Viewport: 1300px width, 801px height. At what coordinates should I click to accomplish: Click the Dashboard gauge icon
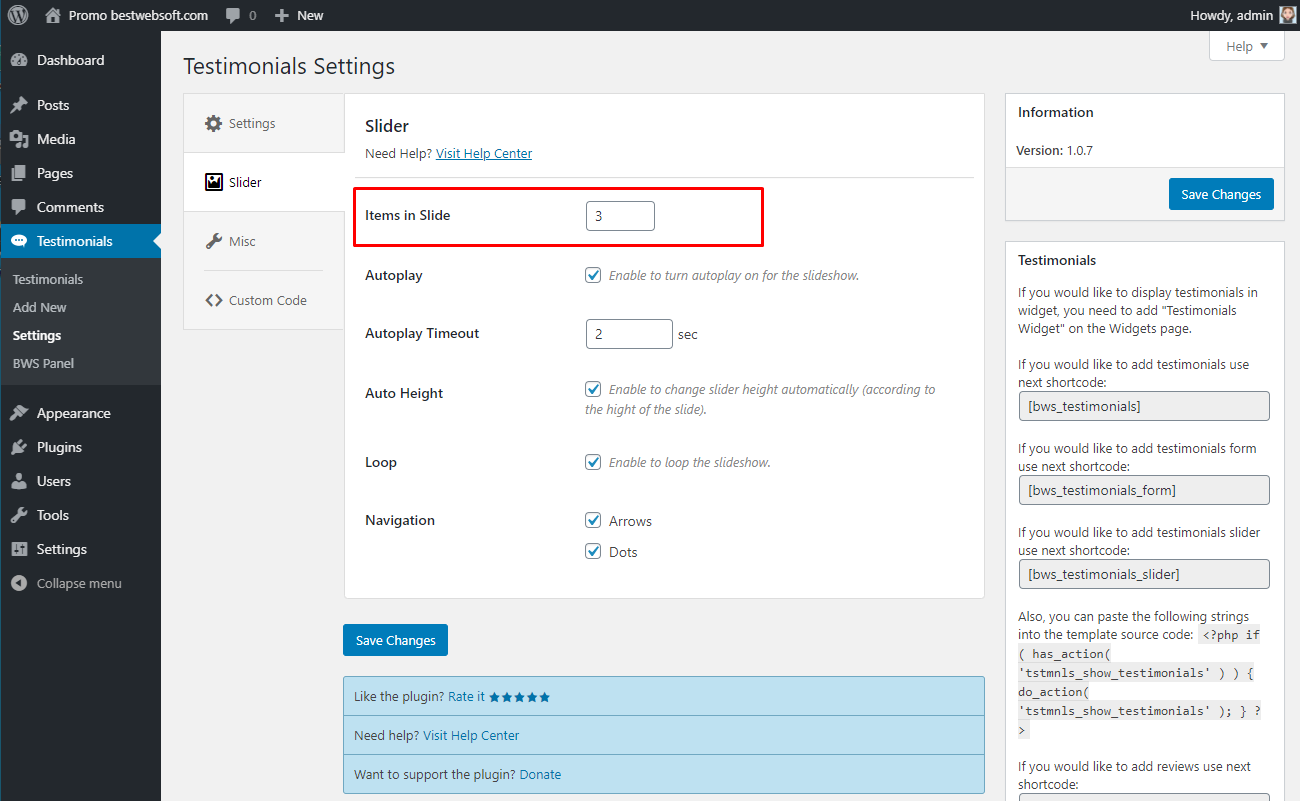pos(19,60)
